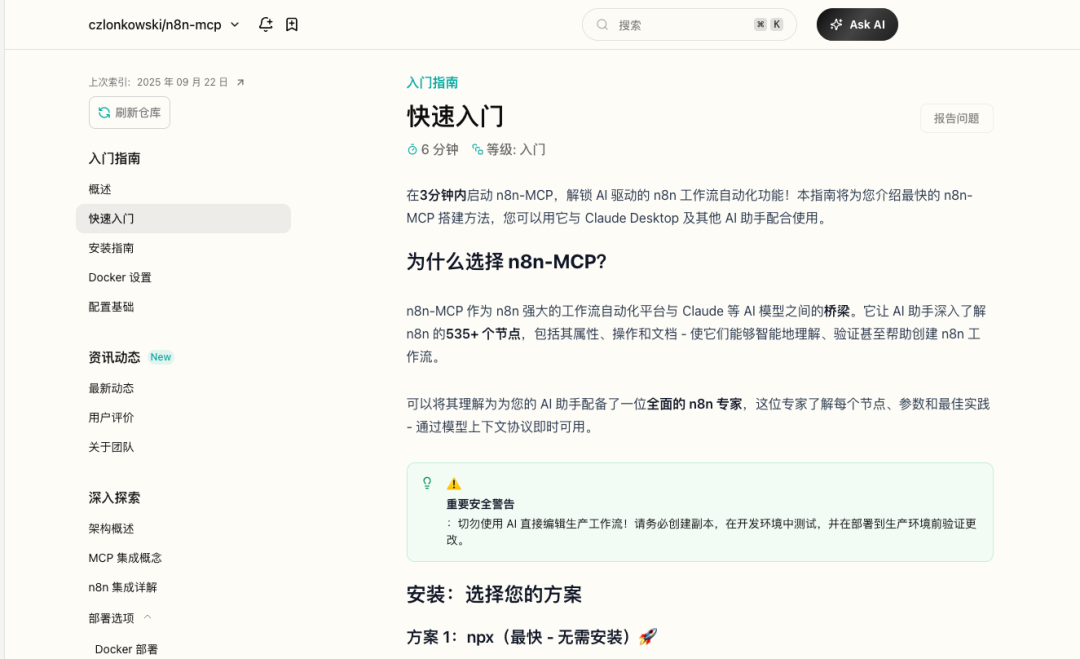Click the stopwatch icon beside 6 分钟

coord(412,150)
